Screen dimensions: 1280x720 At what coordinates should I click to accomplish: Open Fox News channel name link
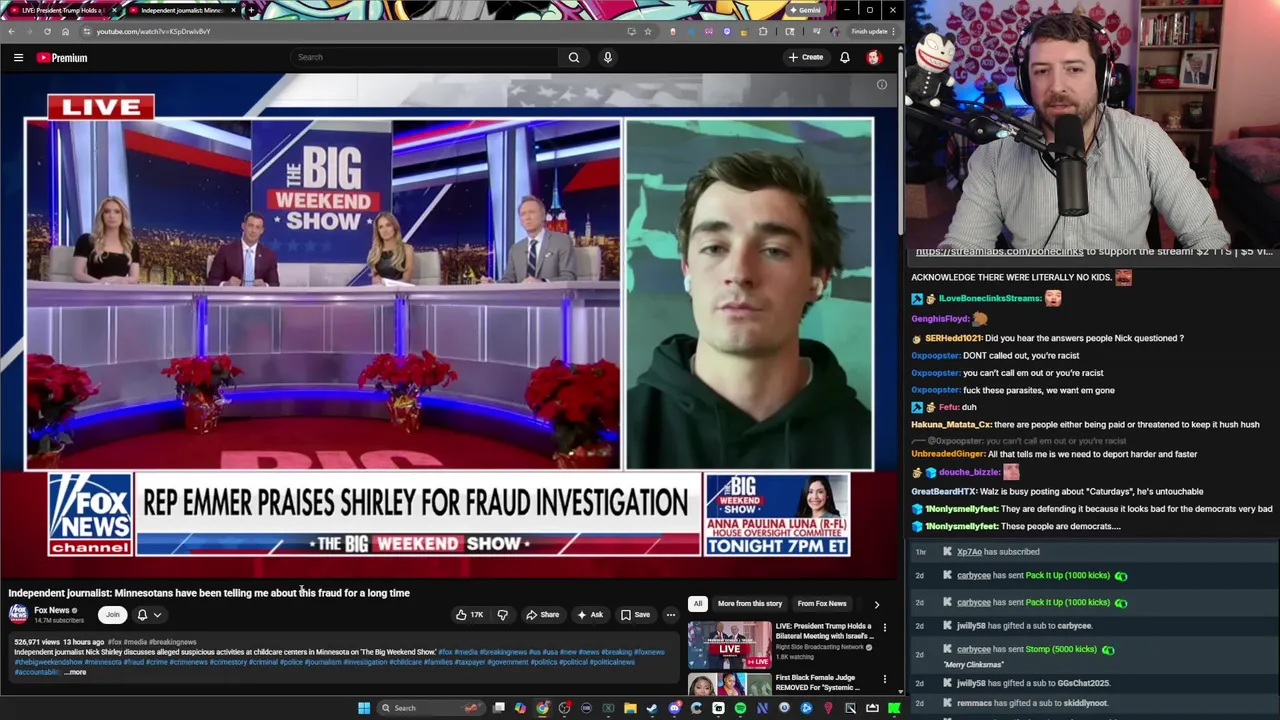52,610
